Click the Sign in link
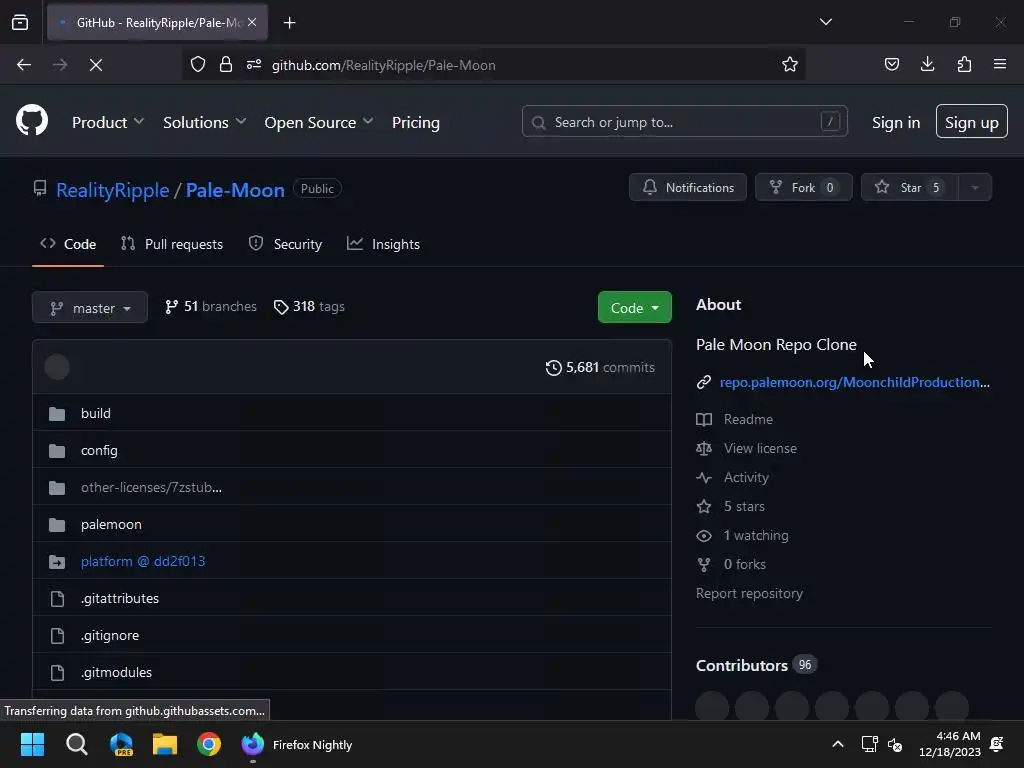 895,122
